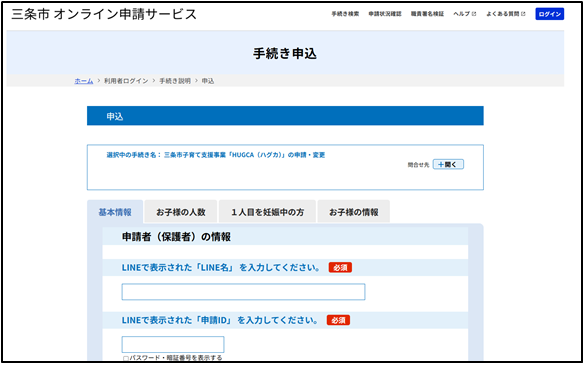Viewport: 585px width, 365px height.
Task: Click the 手続き説明 breadcrumb text
Action: click(x=175, y=81)
